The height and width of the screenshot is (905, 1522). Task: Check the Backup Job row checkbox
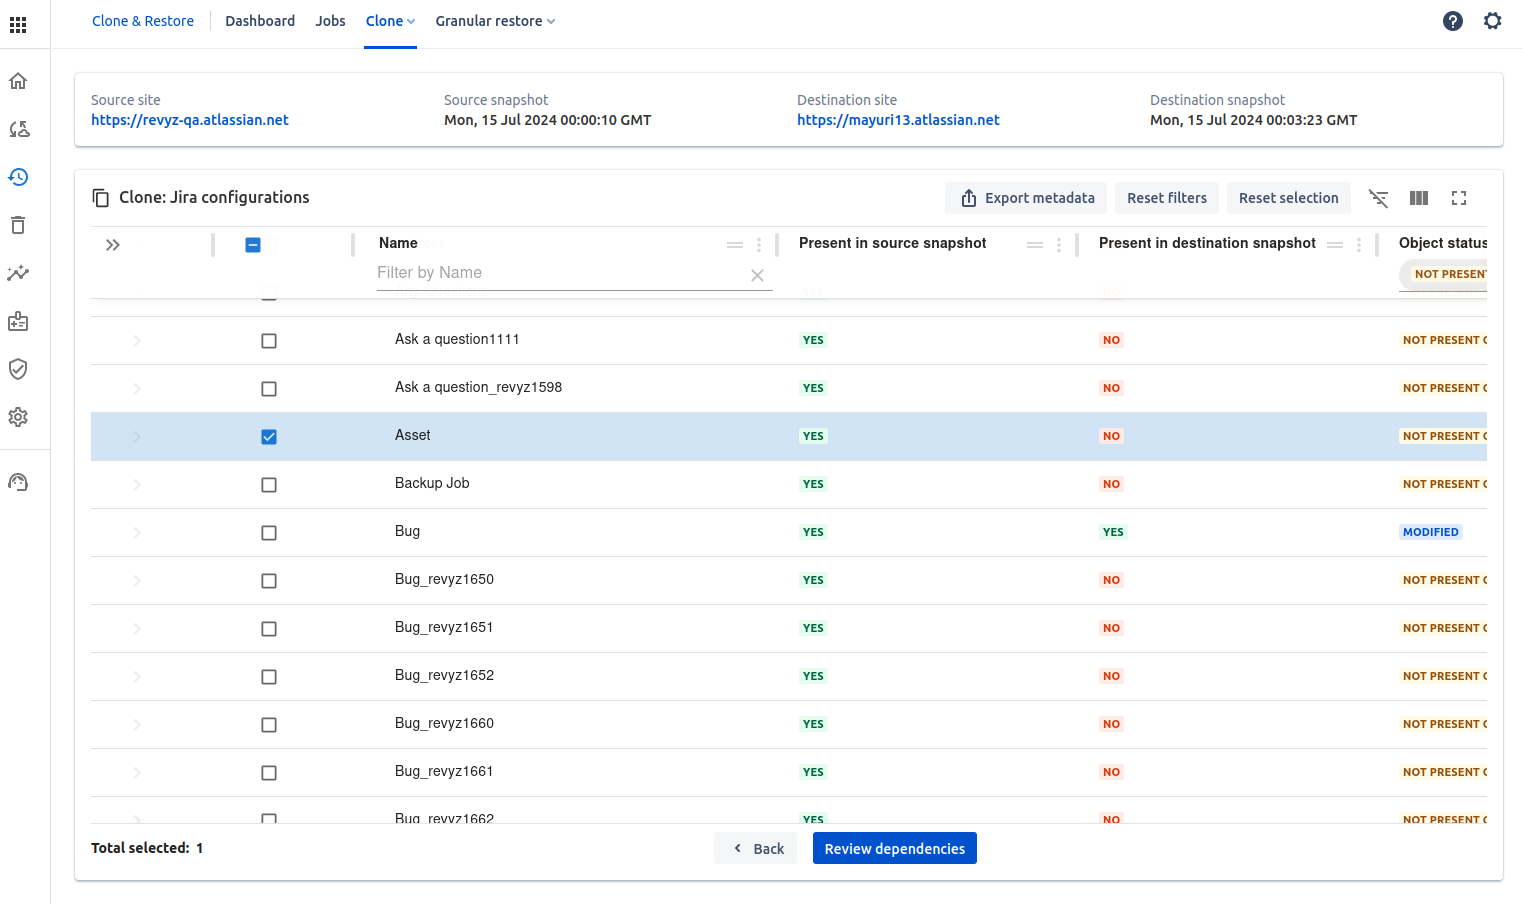pyautogui.click(x=269, y=485)
